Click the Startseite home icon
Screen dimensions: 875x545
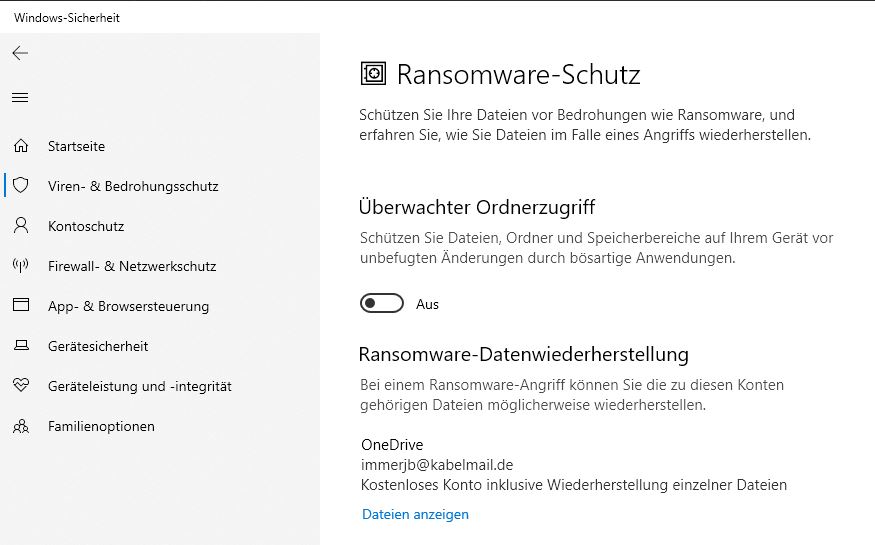click(x=21, y=146)
